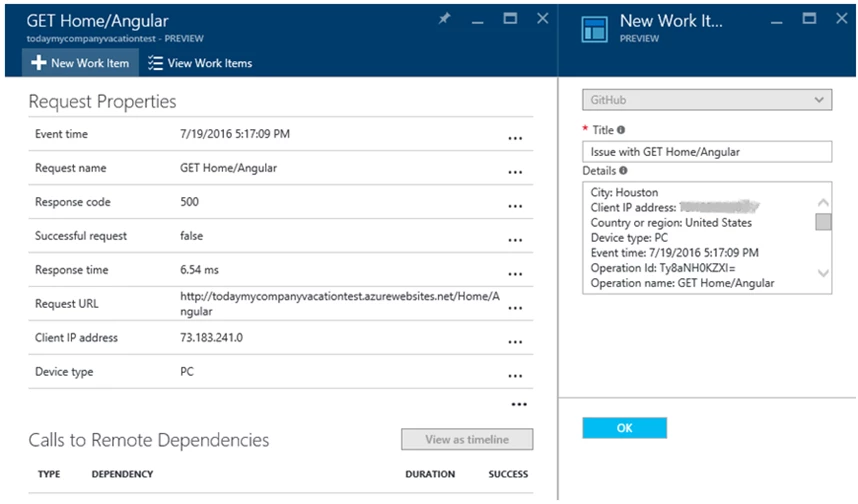
Task: Click the Request Properties heading
Action: [x=102, y=101]
